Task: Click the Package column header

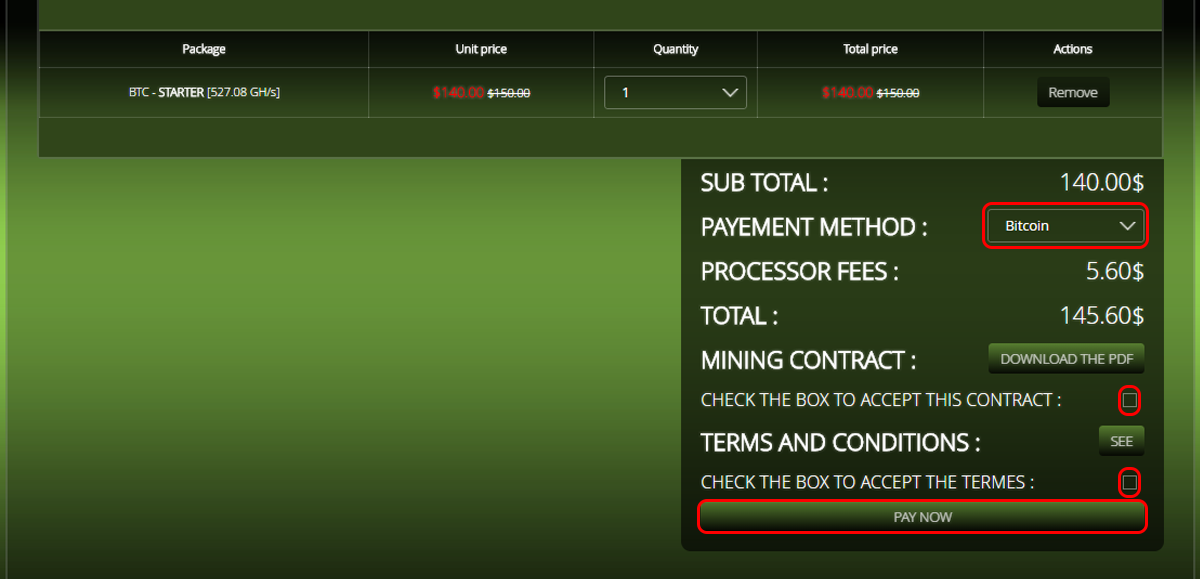Action: pos(204,49)
